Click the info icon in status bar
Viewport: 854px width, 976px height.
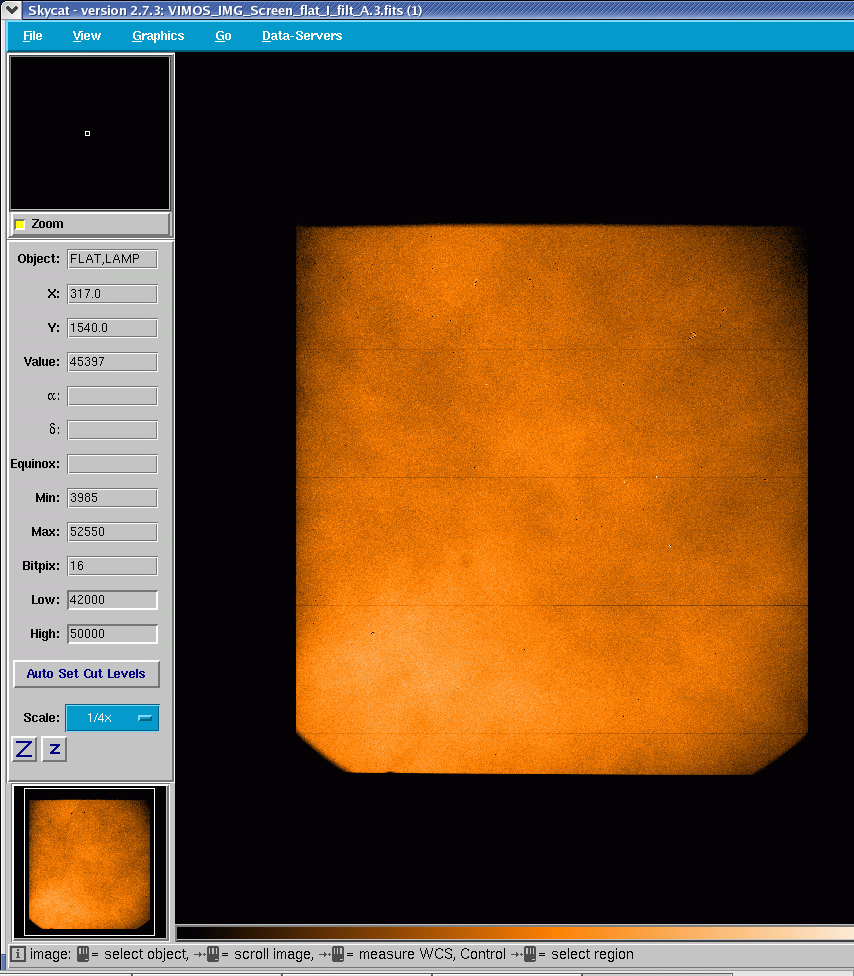click(17, 954)
